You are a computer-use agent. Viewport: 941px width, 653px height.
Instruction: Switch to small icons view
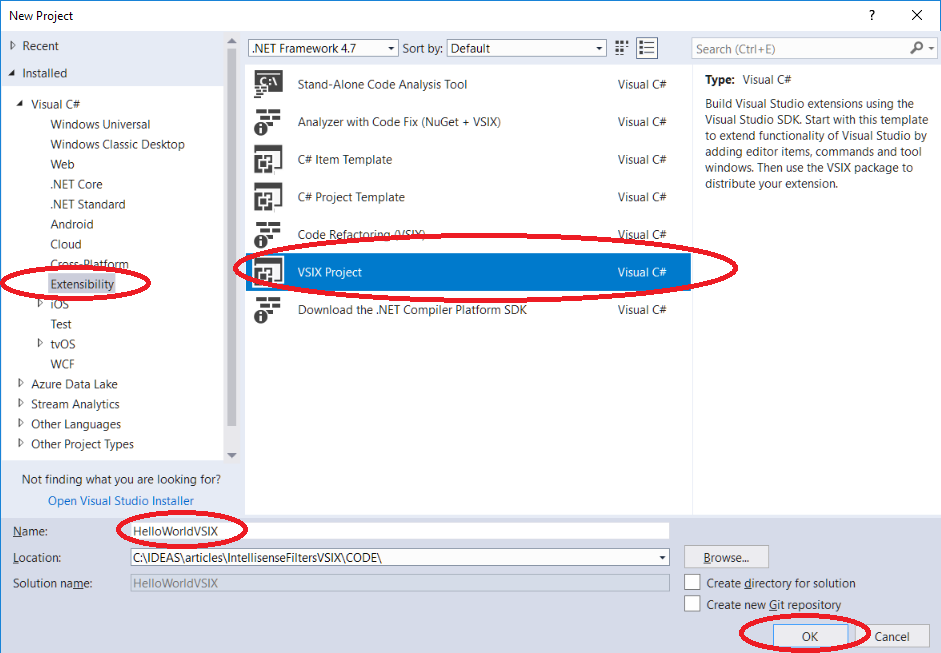(x=621, y=48)
